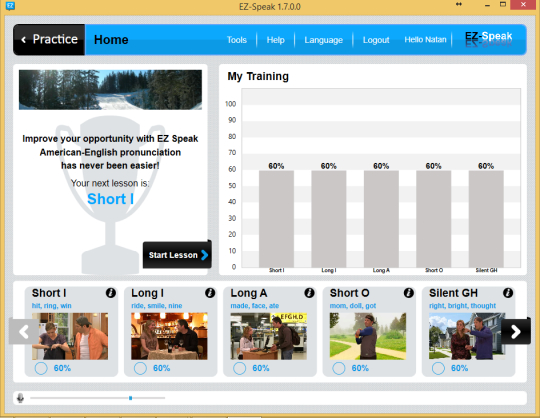Viewport: 540px width, 418px height.
Task: Show more lessons with right carousel arrow
Action: coord(516,332)
